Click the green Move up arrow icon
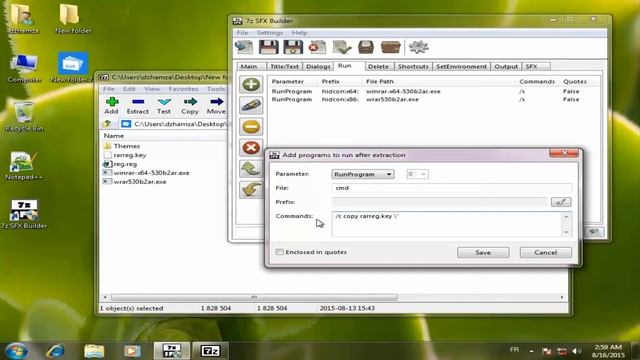This screenshot has height=360, width=640. (x=251, y=169)
